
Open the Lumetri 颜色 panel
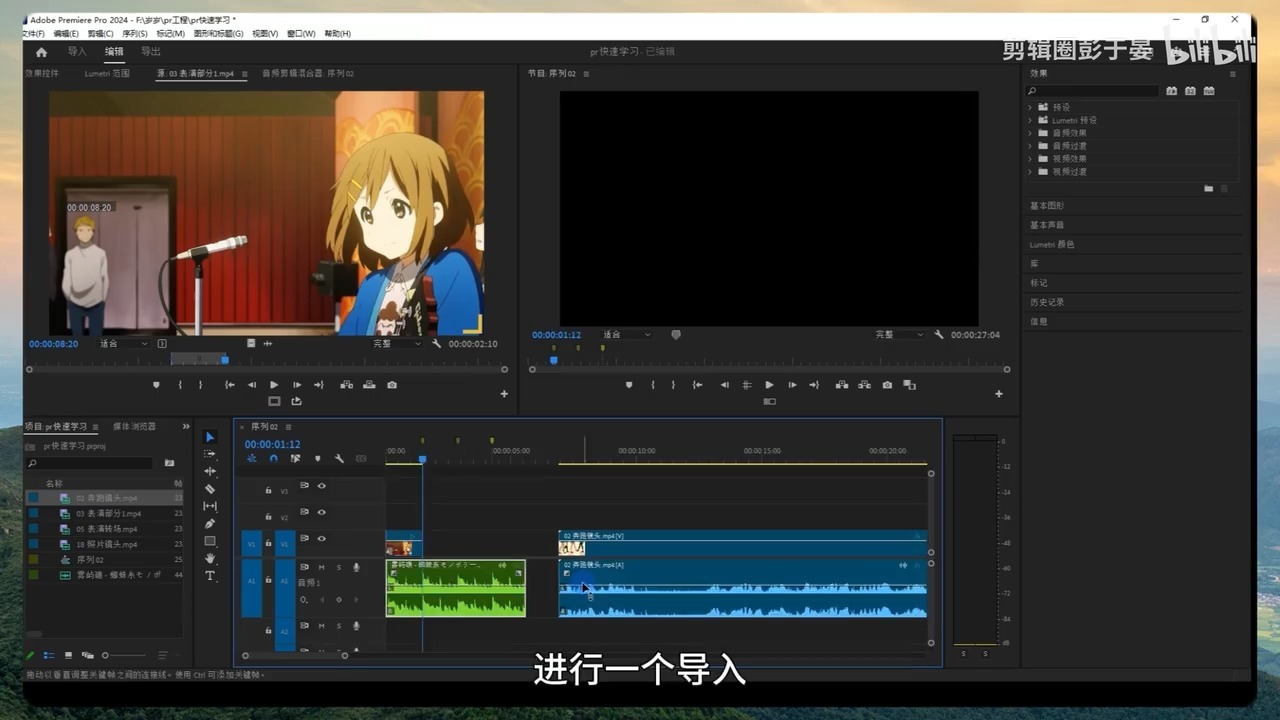pyautogui.click(x=1052, y=245)
